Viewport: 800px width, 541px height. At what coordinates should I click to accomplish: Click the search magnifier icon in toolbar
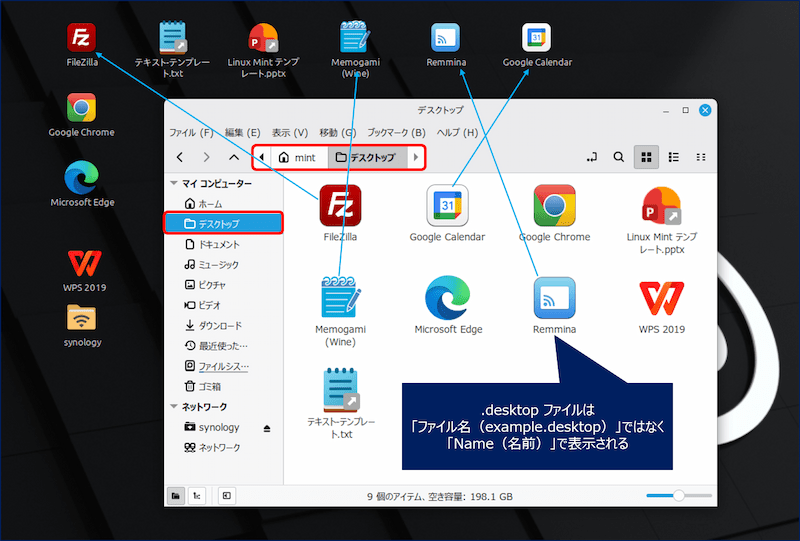click(619, 157)
